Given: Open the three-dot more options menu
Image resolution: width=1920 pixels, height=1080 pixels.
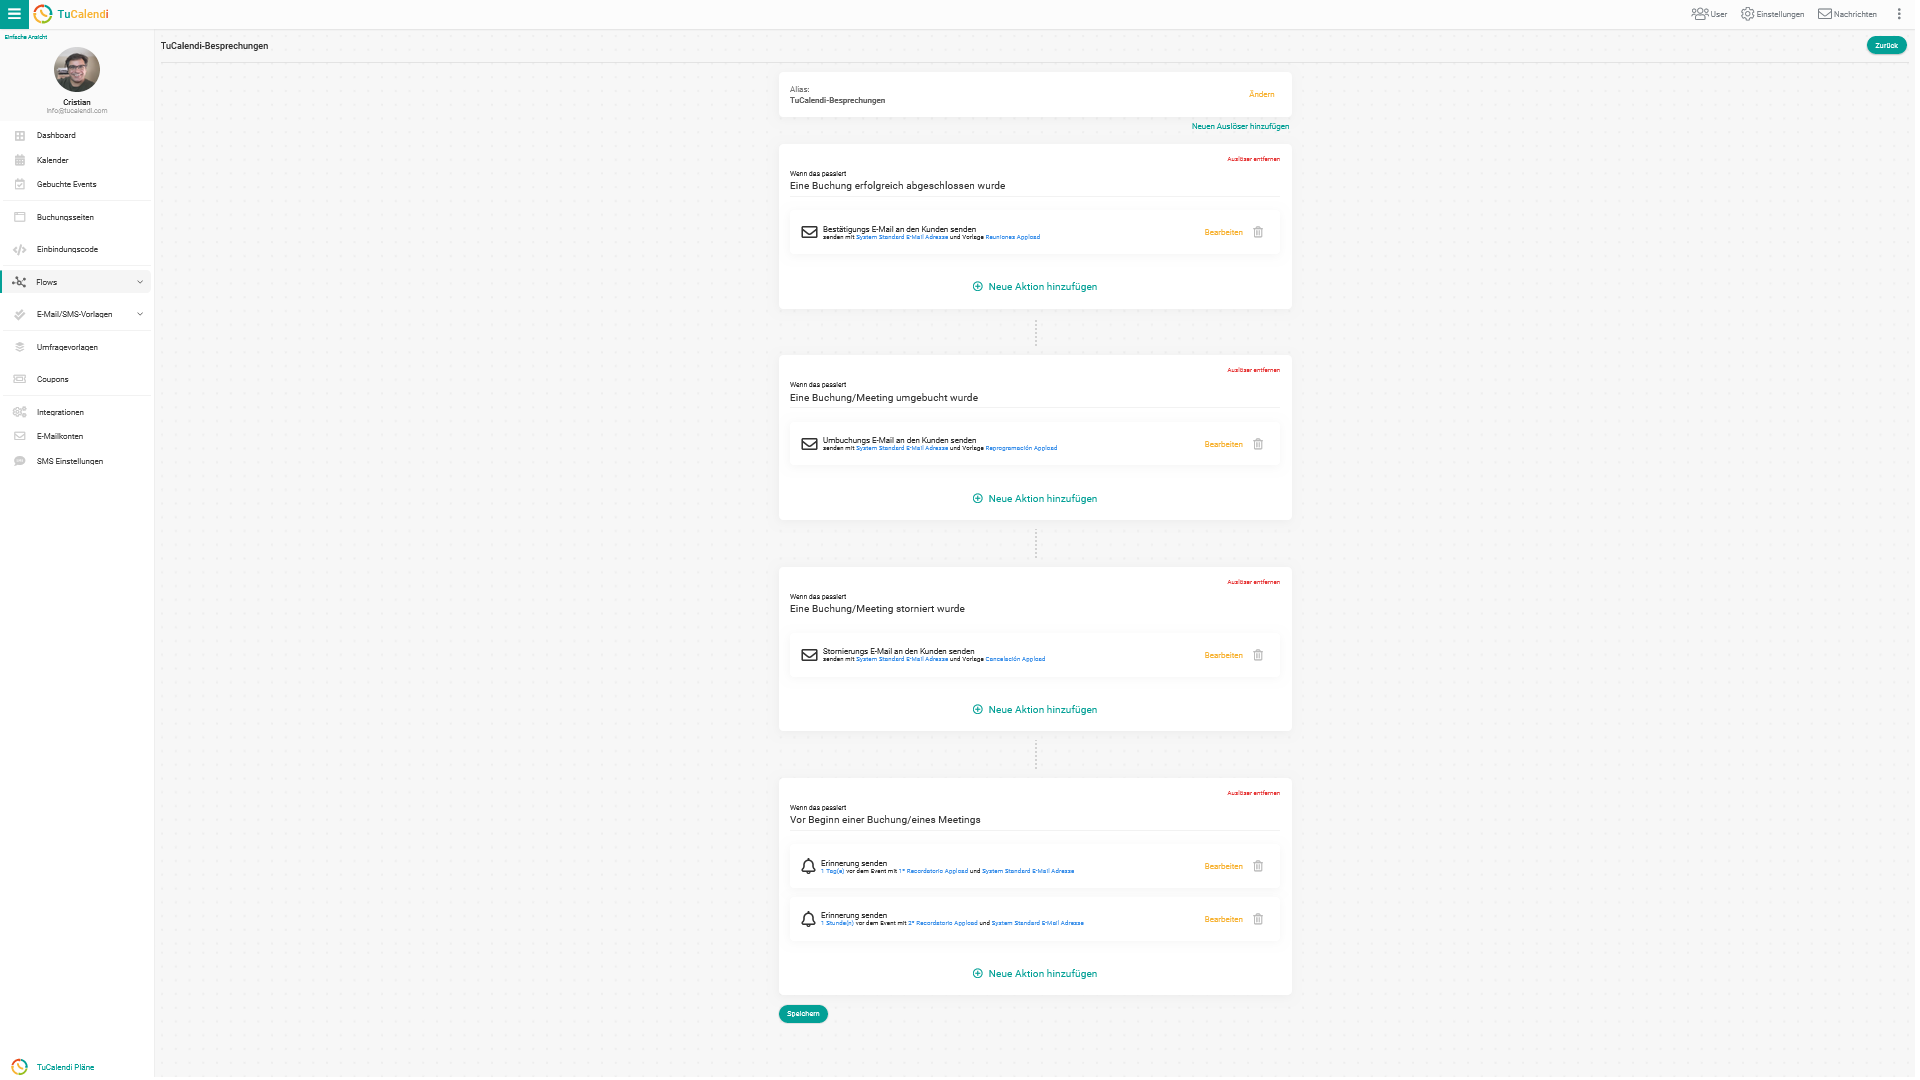Looking at the screenshot, I should pos(1899,14).
